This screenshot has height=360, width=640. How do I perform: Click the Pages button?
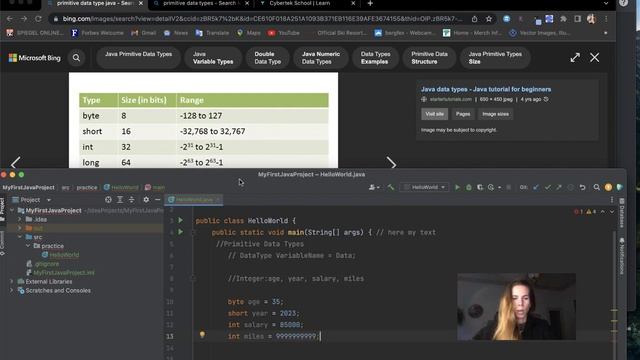(463, 114)
